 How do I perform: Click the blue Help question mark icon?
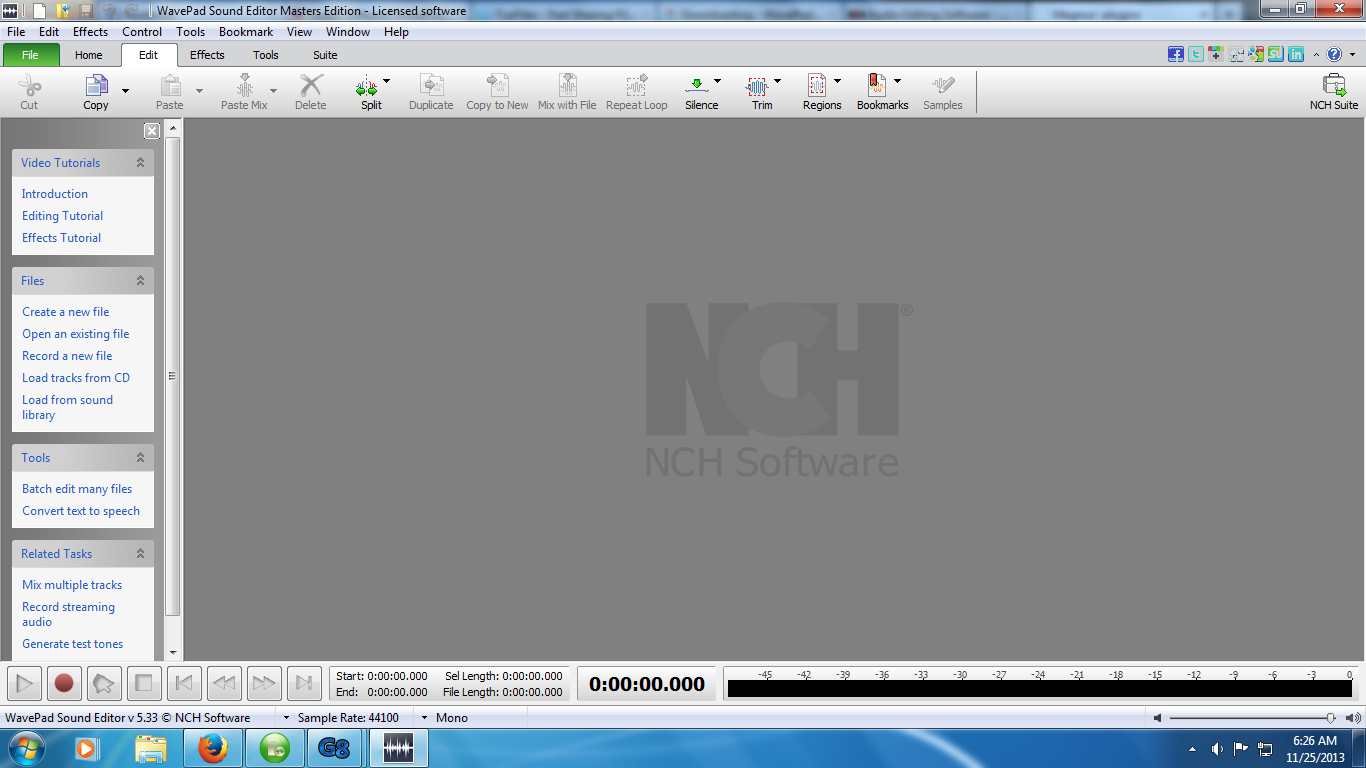[1334, 55]
